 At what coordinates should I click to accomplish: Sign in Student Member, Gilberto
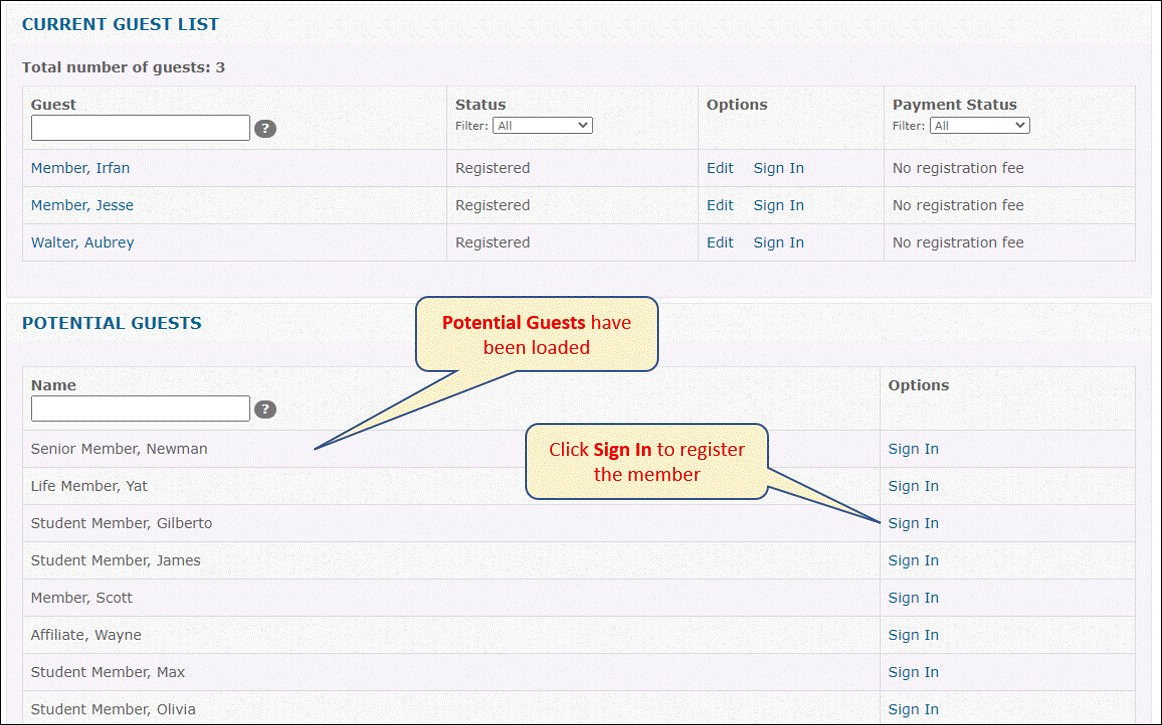click(913, 523)
